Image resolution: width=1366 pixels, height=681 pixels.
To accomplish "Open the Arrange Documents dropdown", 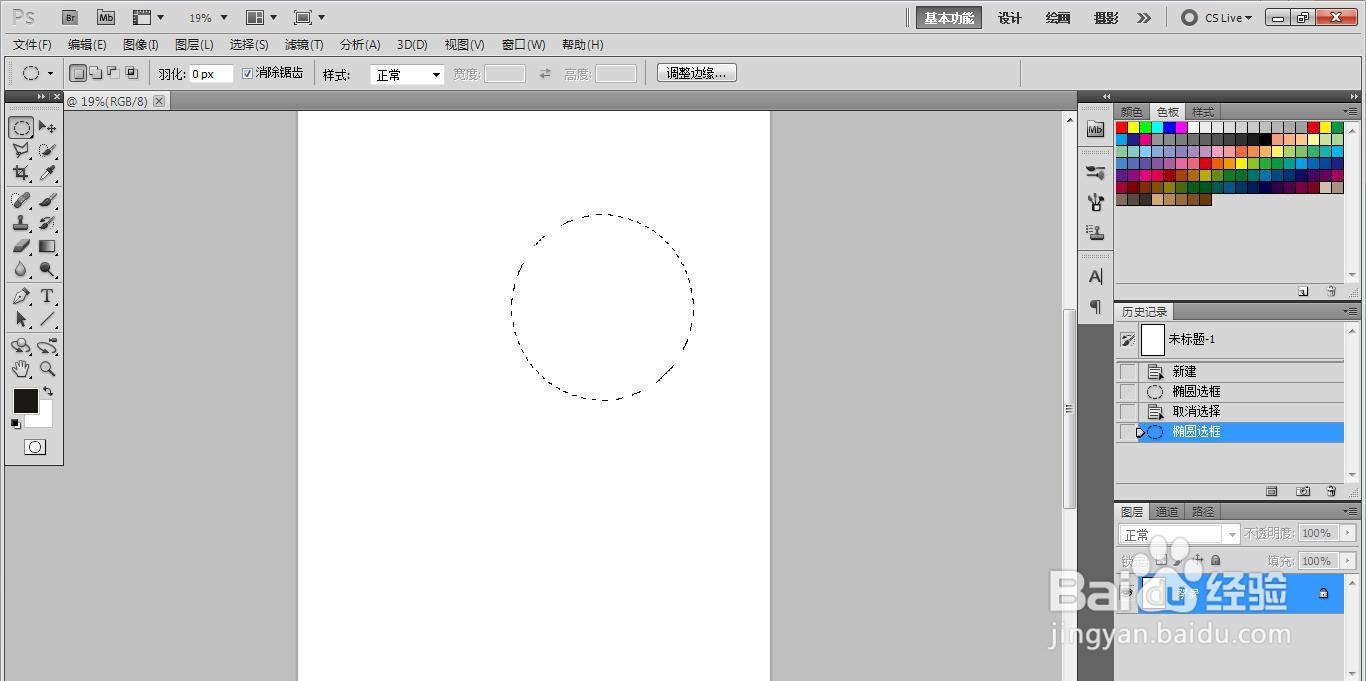I will click(x=261, y=18).
